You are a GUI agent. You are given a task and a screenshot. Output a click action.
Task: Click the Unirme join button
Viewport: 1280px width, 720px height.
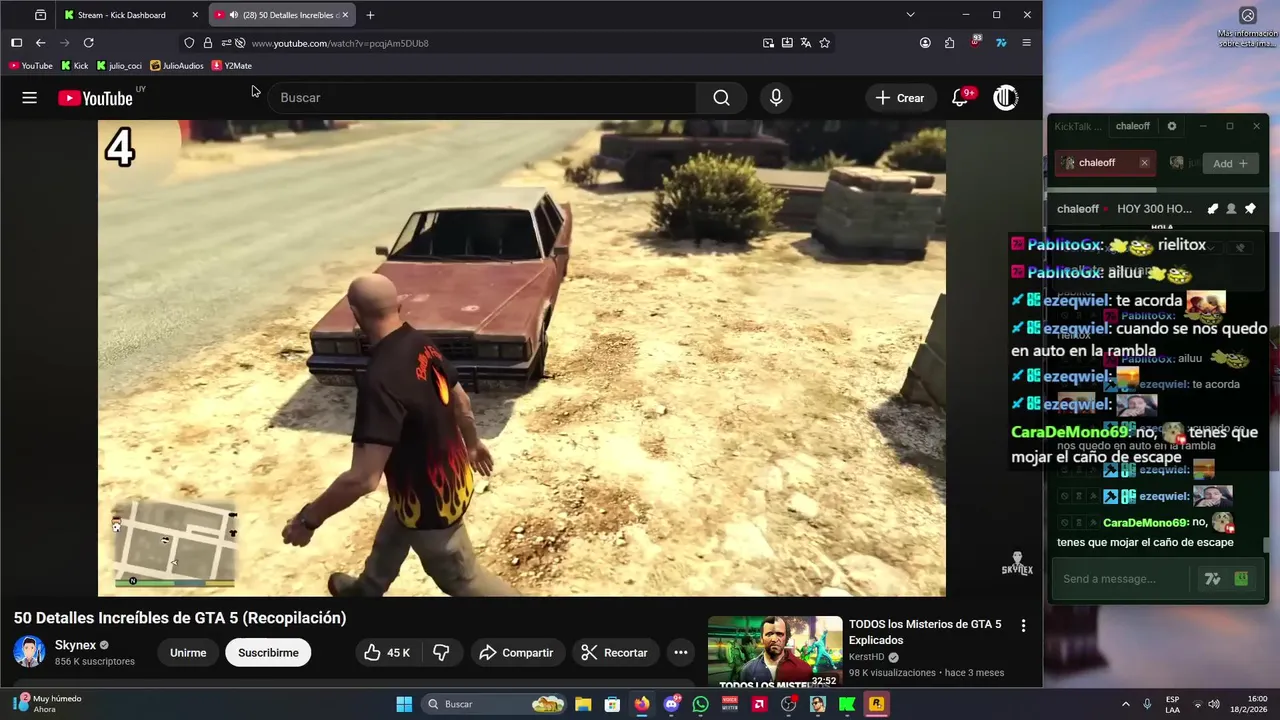188,653
